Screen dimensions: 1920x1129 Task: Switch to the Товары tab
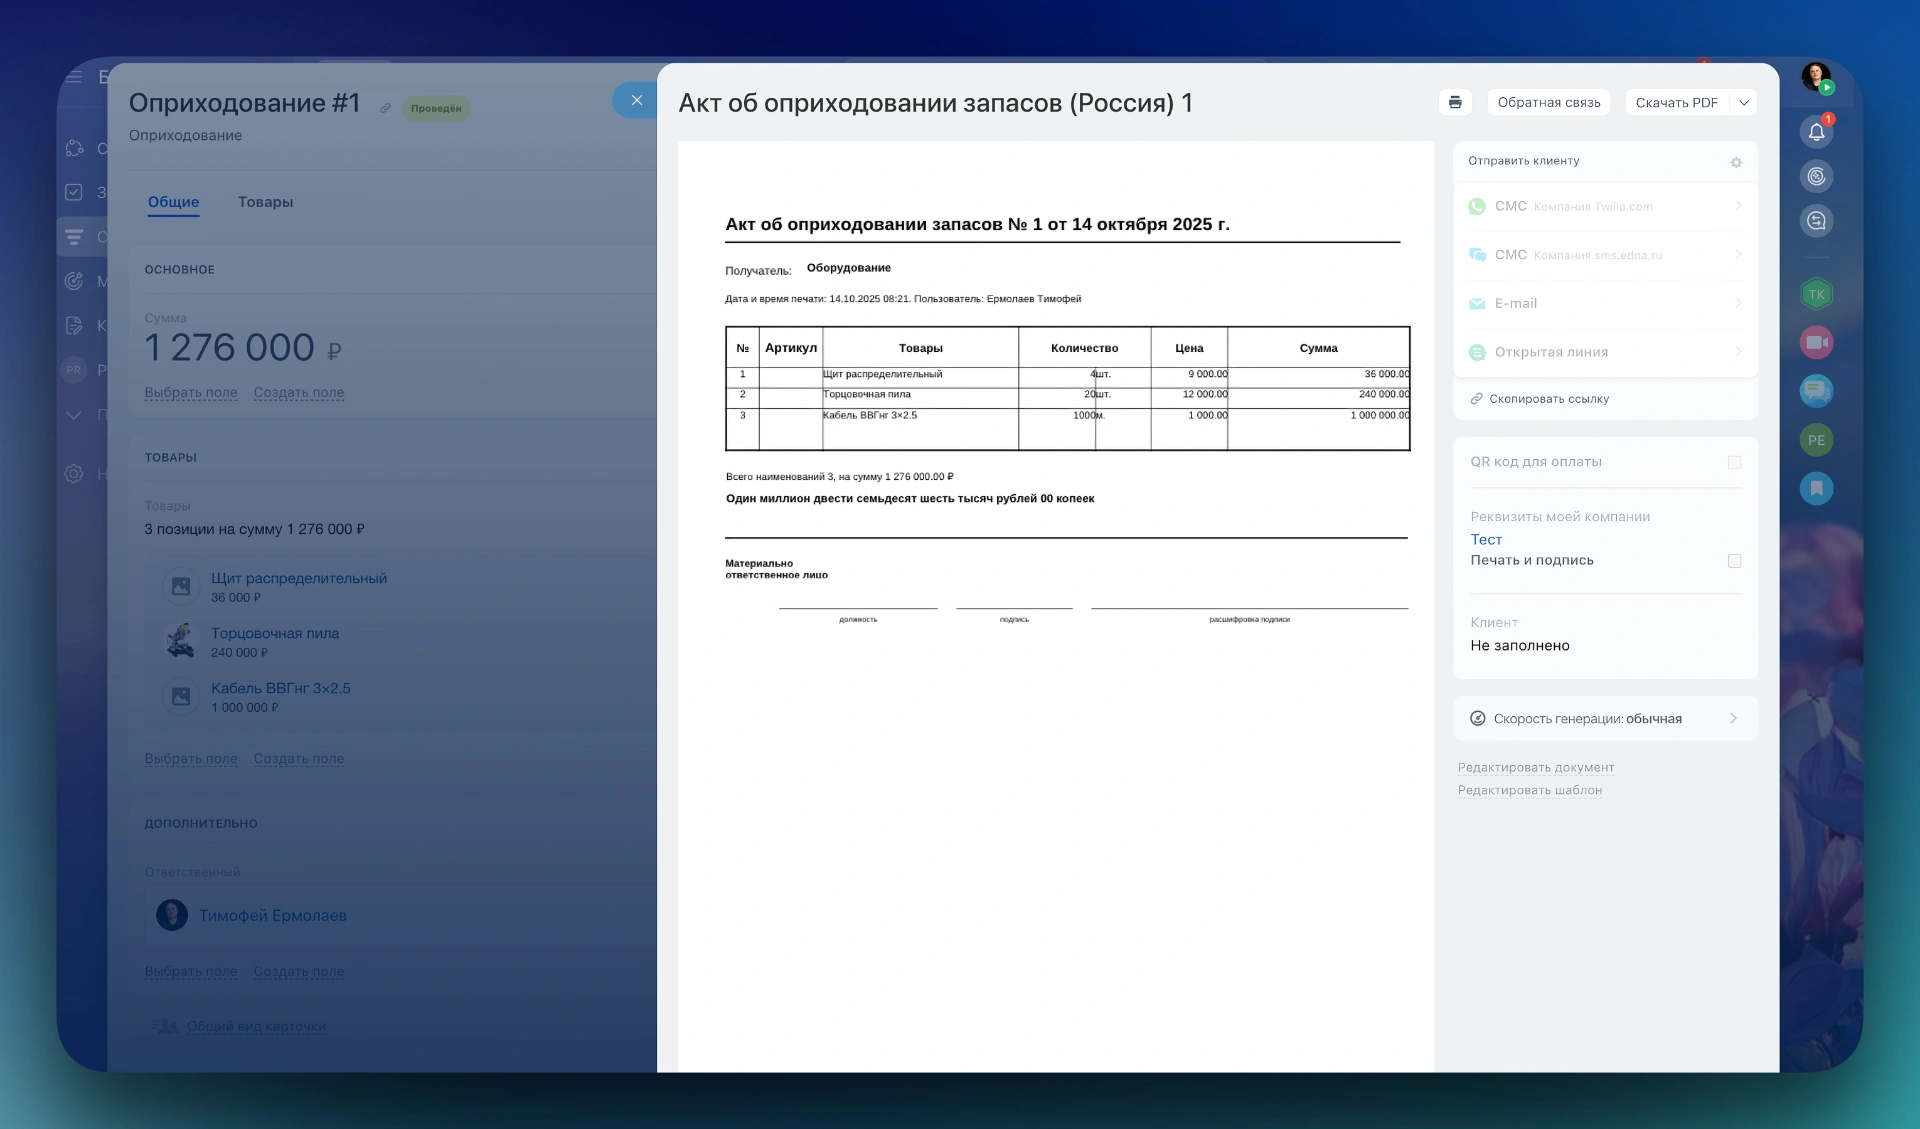(x=265, y=202)
